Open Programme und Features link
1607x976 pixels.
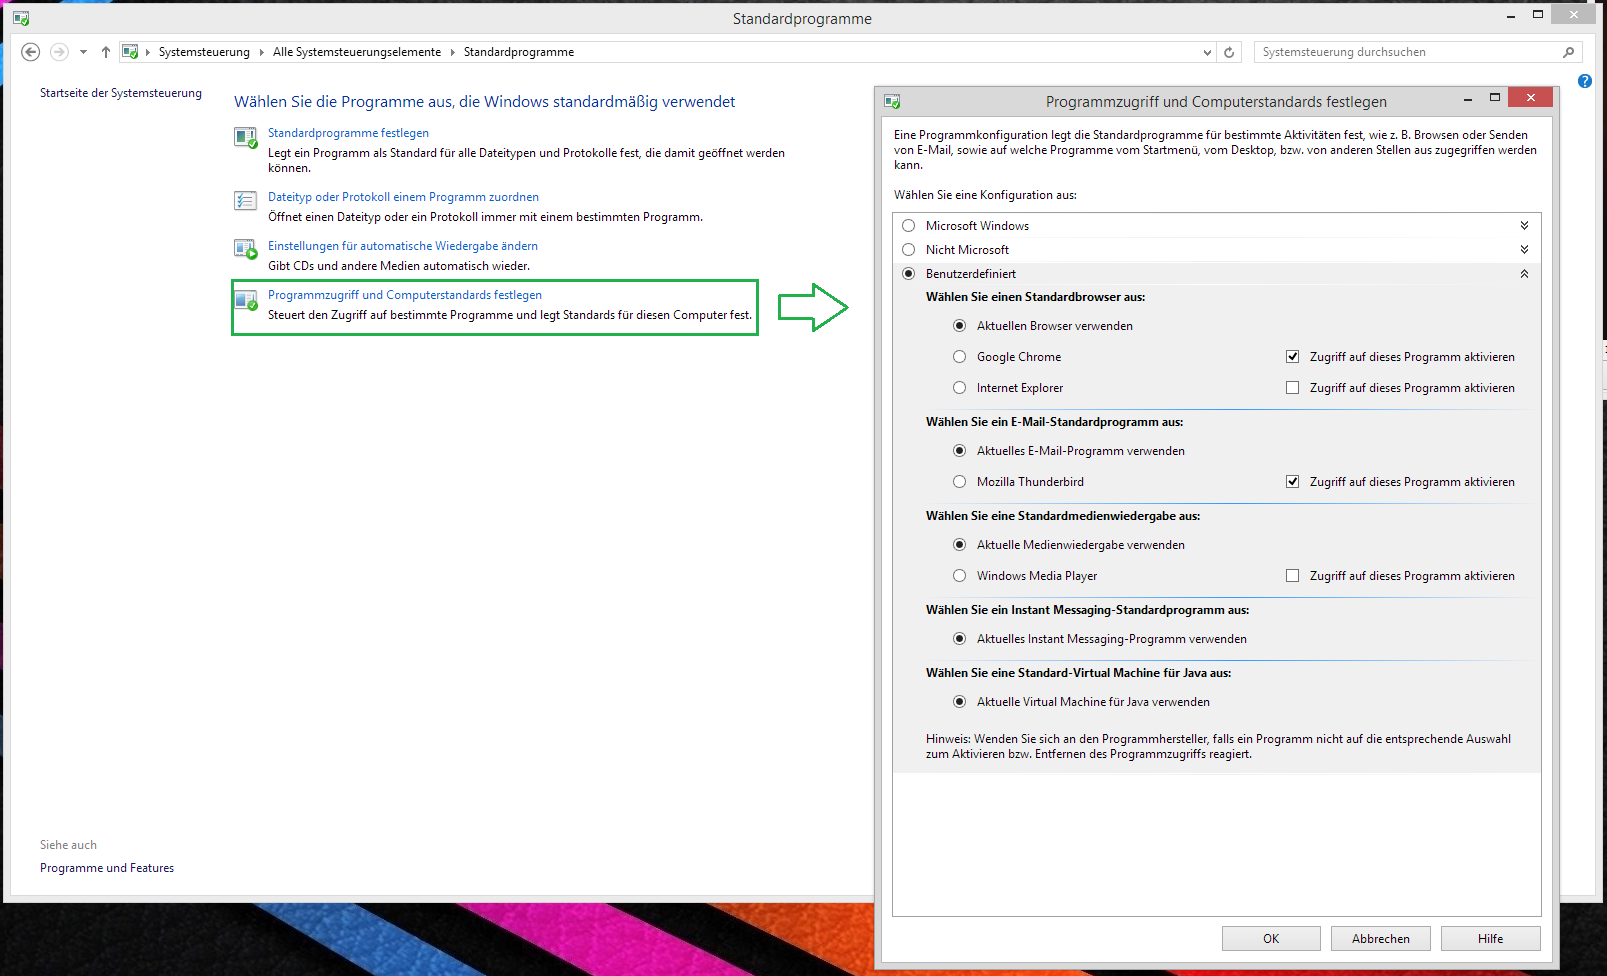[107, 868]
